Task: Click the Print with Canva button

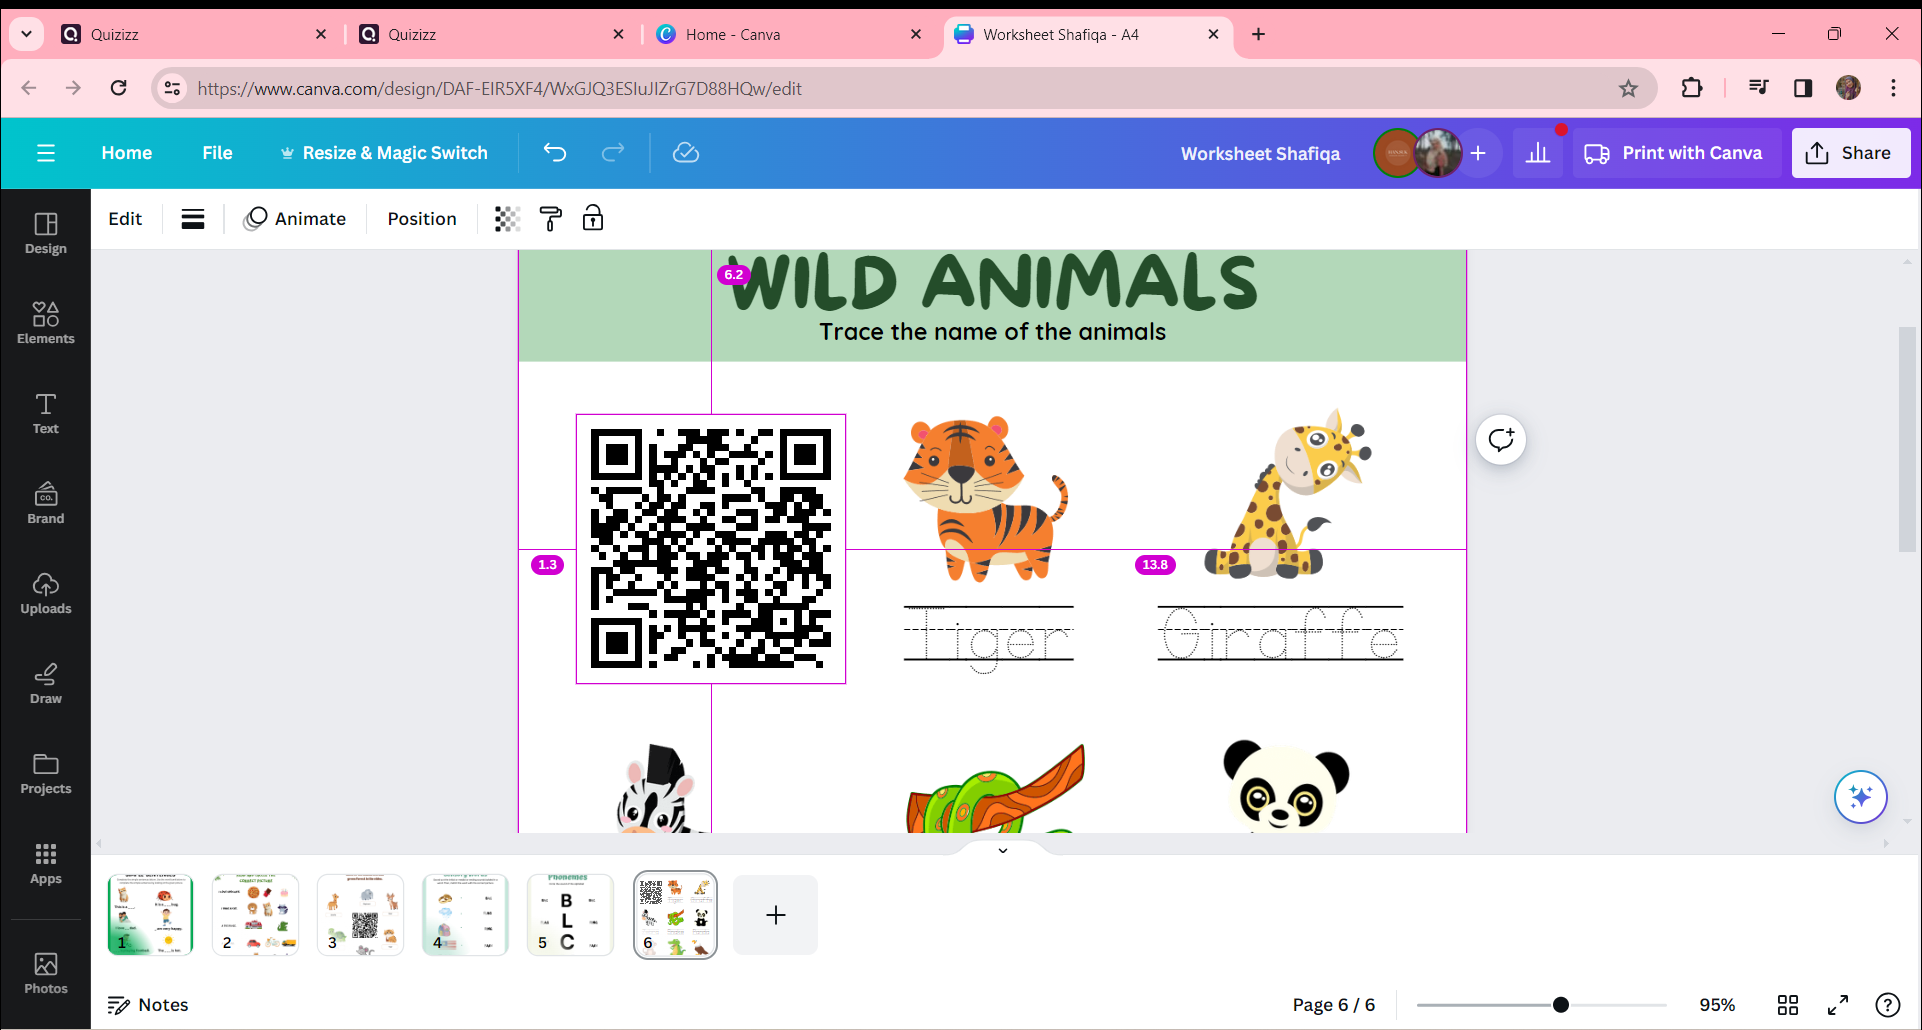Action: click(1675, 153)
